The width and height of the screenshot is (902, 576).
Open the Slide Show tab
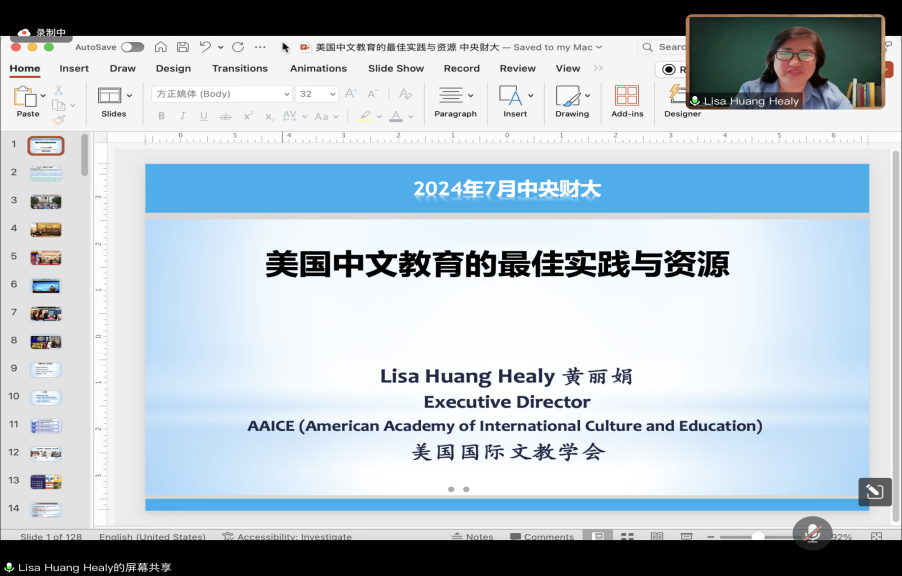tap(395, 68)
